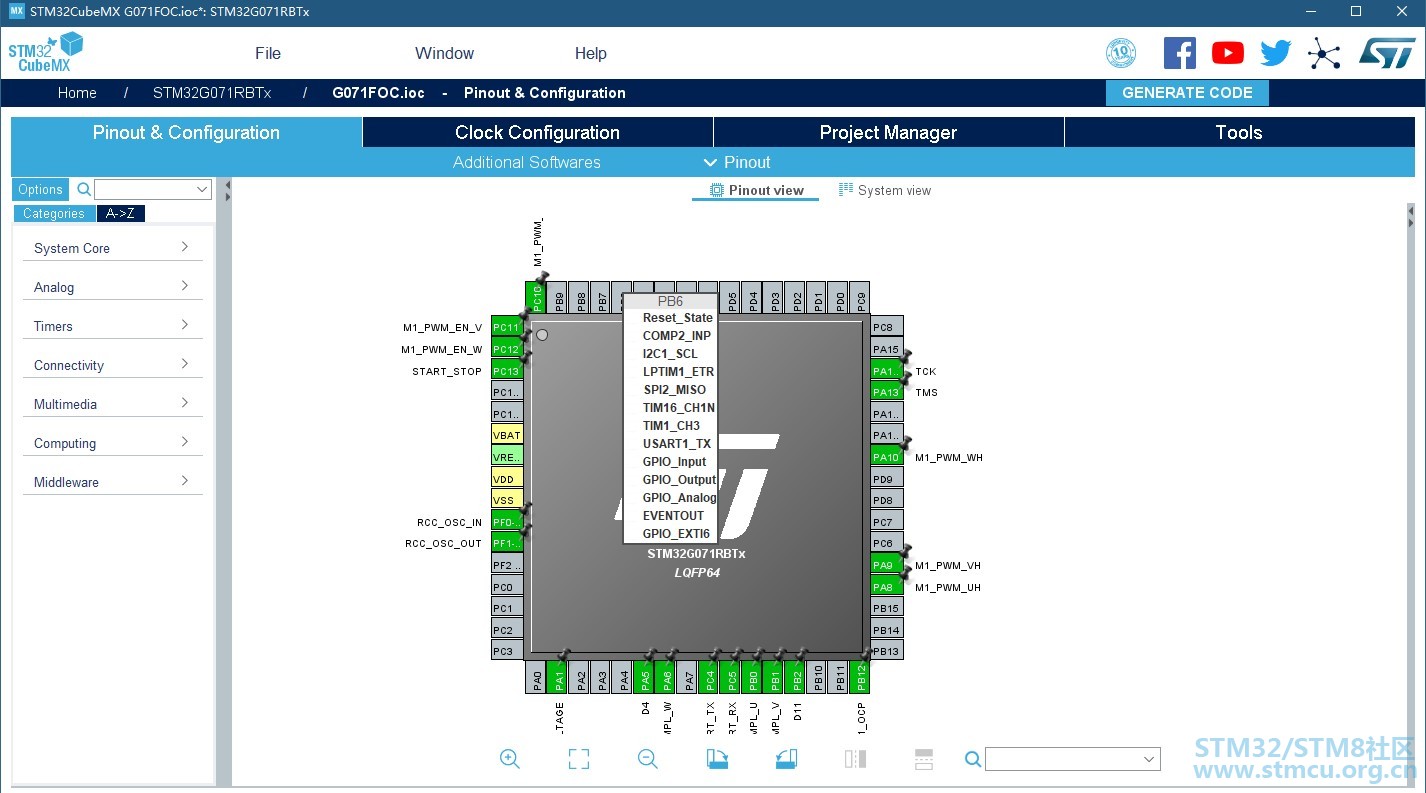
Task: Open the Facebook icon link
Action: pos(1180,53)
